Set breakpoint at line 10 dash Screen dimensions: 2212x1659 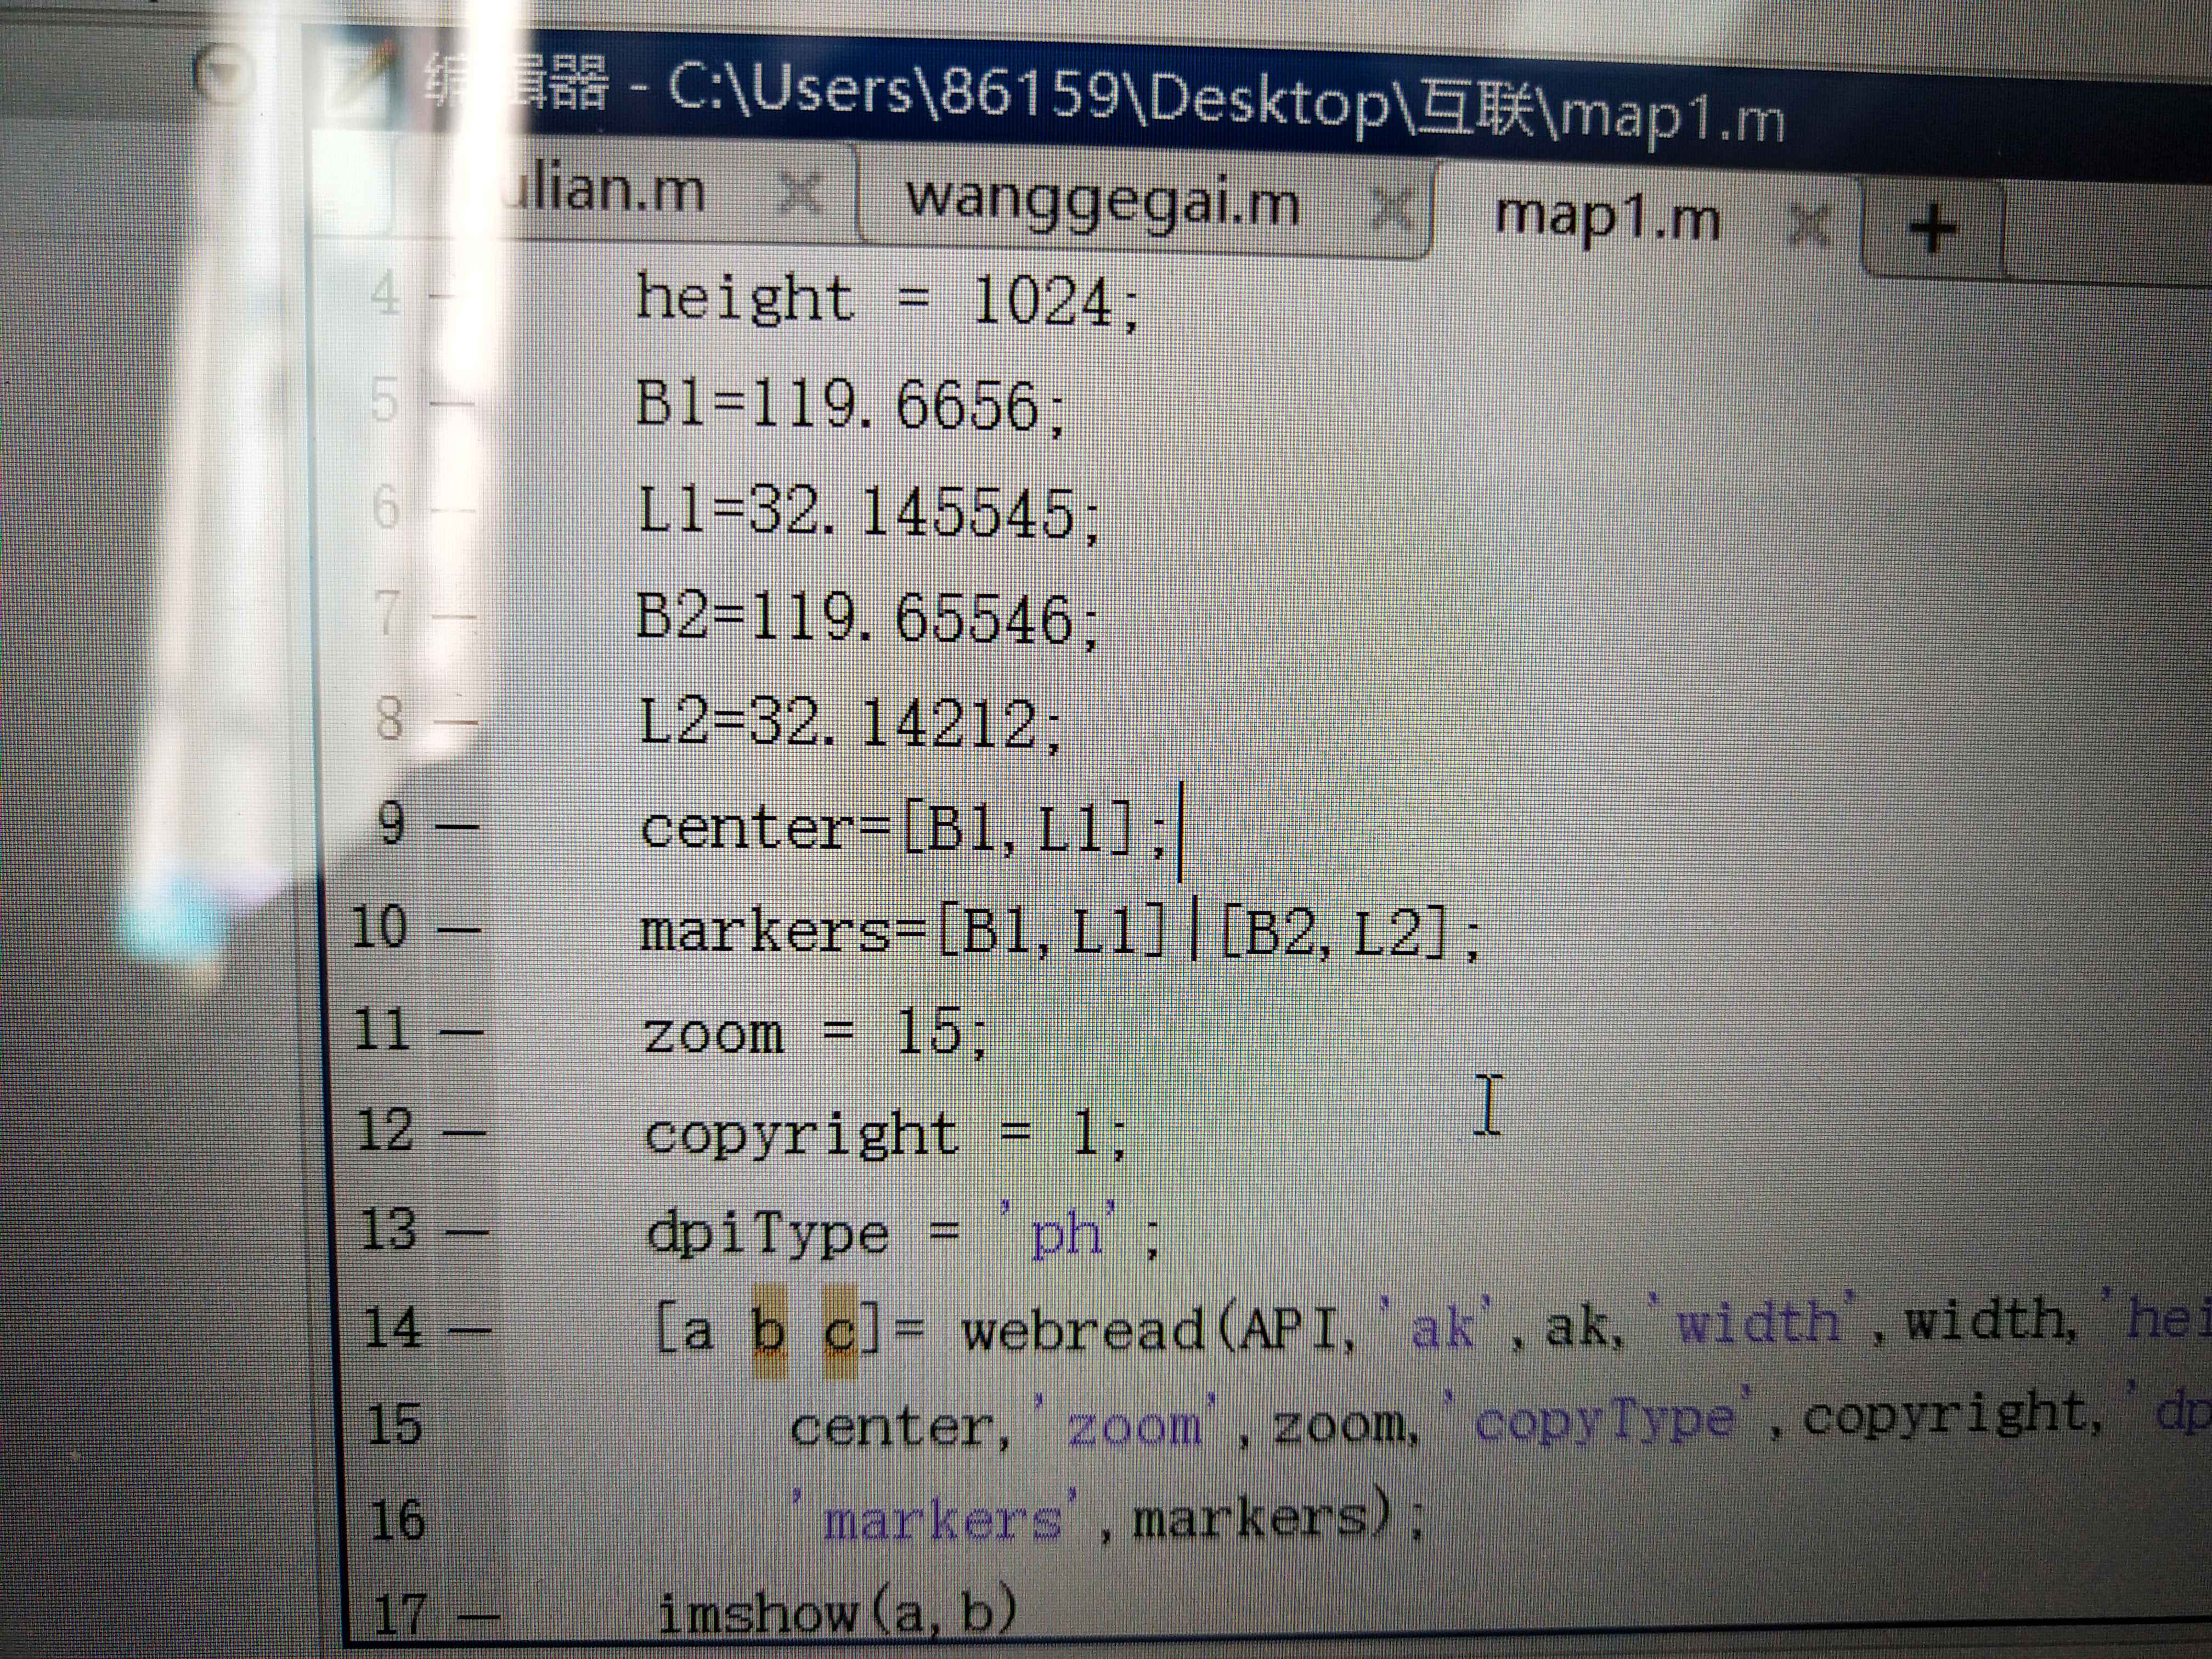click(459, 930)
